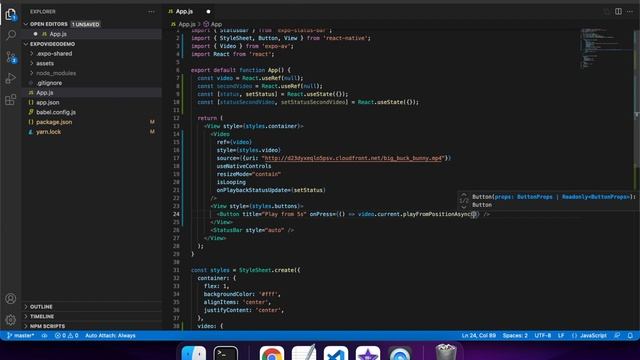The height and width of the screenshot is (360, 640).
Task: Open the yarn.lock file
Action: (48, 132)
